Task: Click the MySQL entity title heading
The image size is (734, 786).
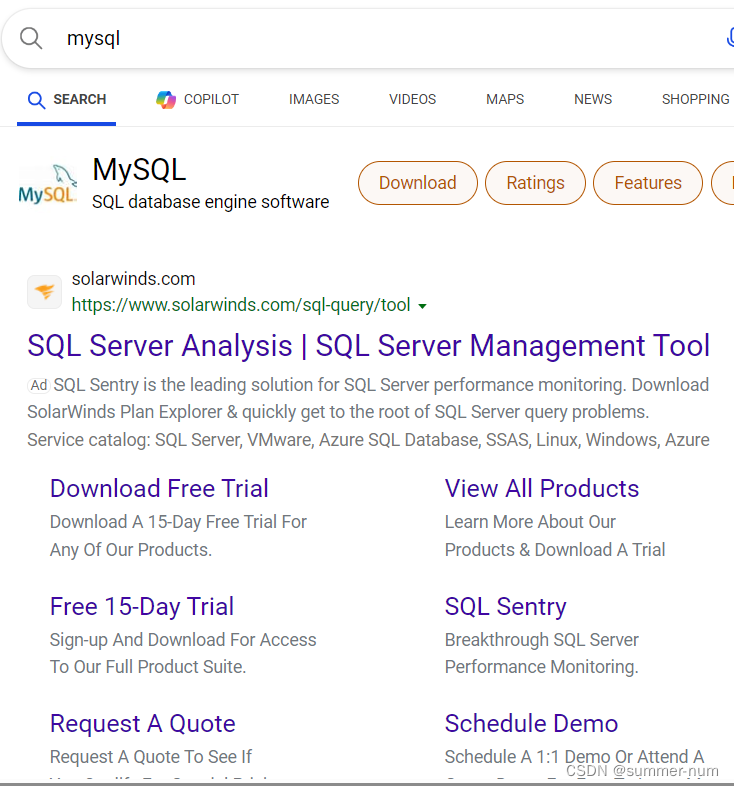Action: coord(139,169)
